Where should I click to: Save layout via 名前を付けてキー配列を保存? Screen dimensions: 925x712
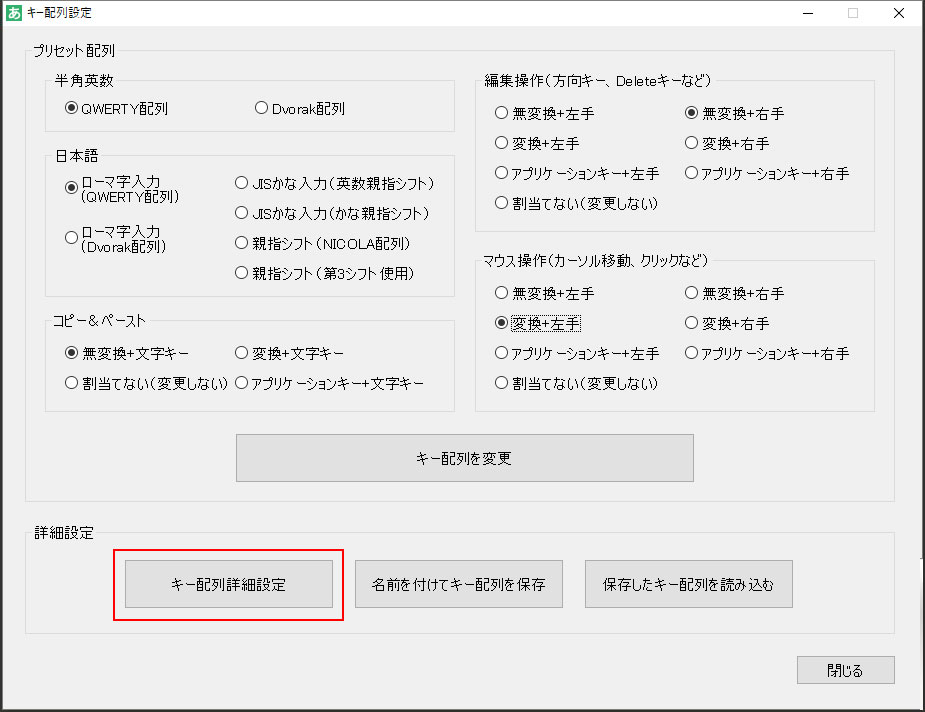click(x=458, y=584)
